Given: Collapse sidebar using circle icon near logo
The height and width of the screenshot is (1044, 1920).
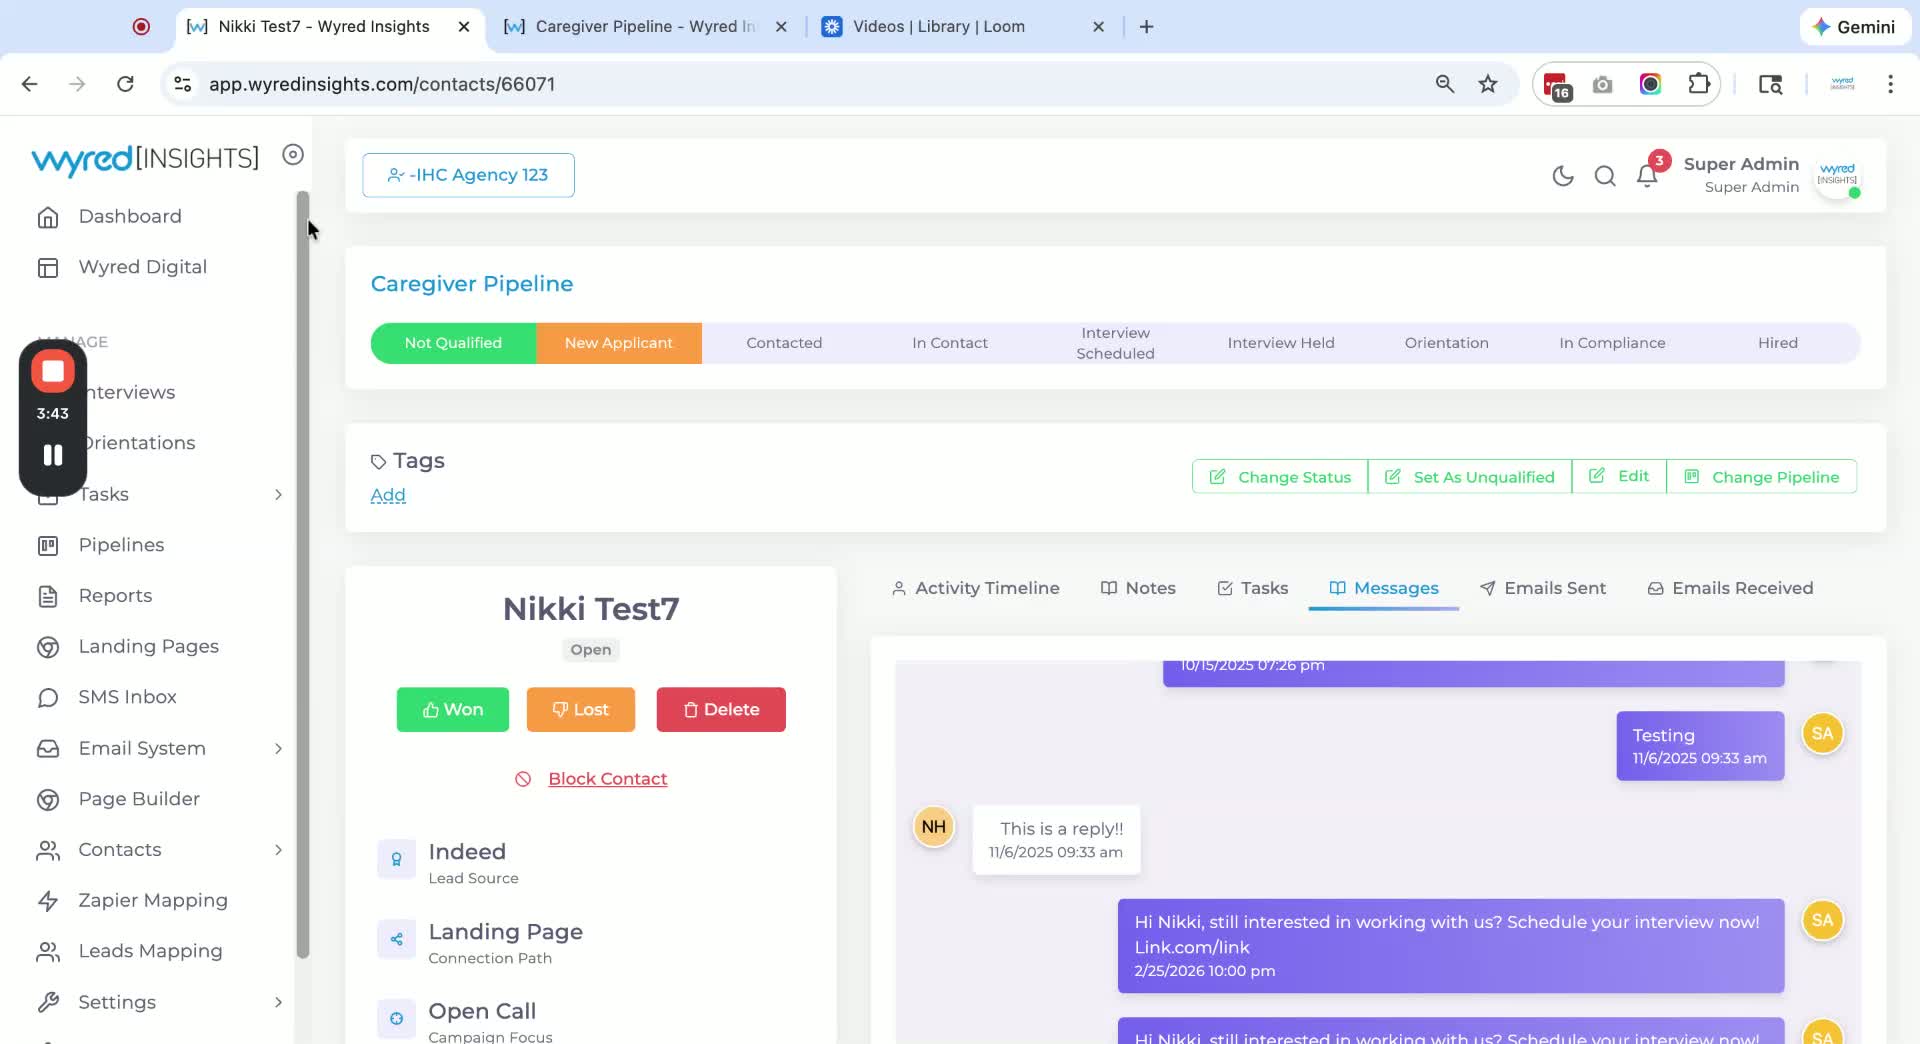Looking at the screenshot, I should pos(292,154).
